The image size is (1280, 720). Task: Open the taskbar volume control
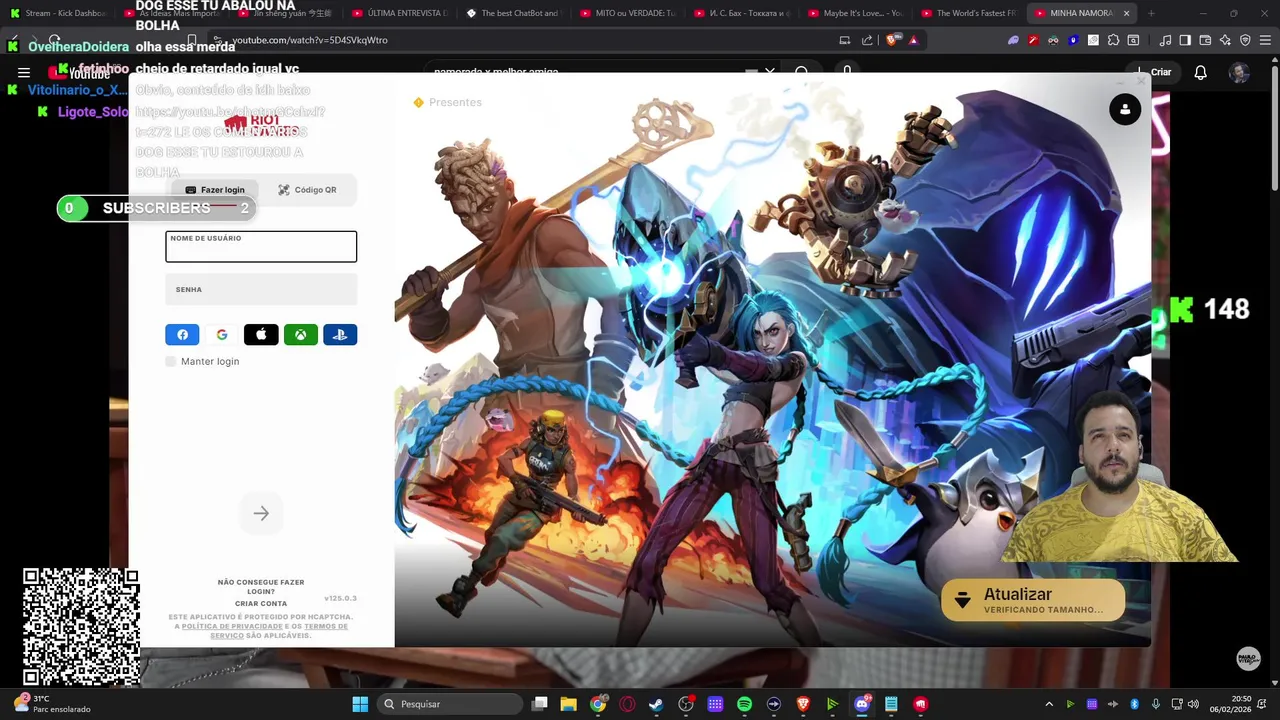pos(1193,704)
